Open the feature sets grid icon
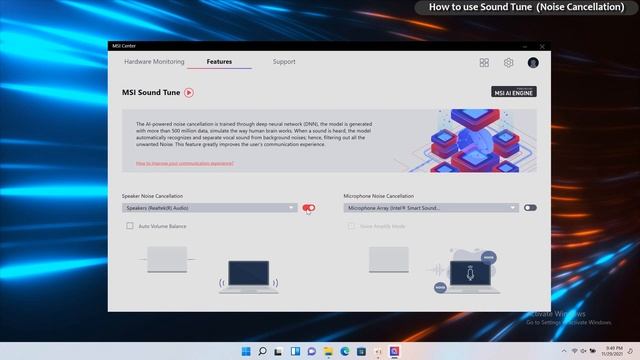Image resolution: width=640 pixels, height=360 pixels. tap(484, 62)
